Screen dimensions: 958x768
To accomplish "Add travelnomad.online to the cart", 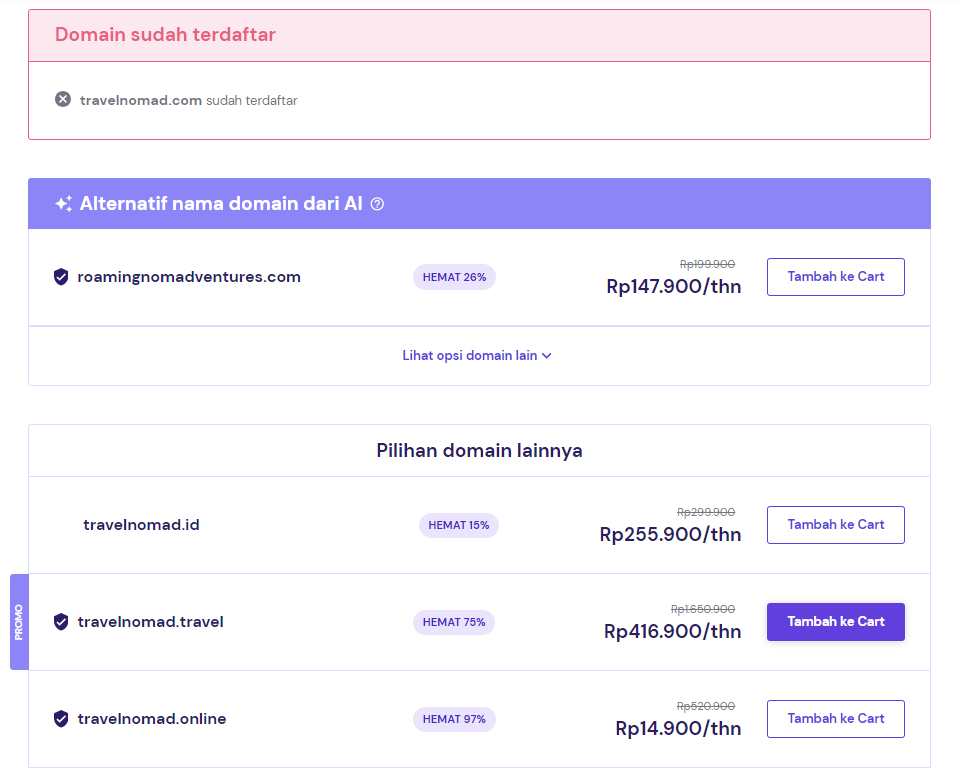I will pyautogui.click(x=835, y=718).
